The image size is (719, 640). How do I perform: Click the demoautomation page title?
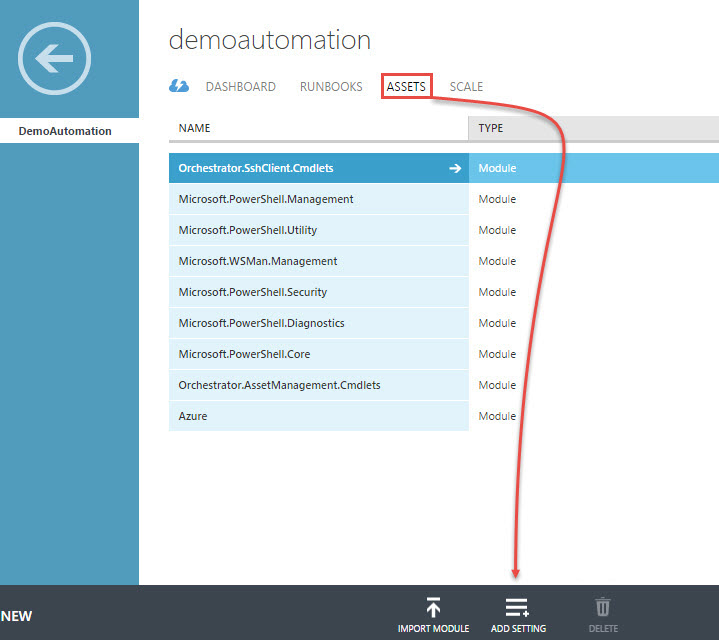tap(270, 40)
